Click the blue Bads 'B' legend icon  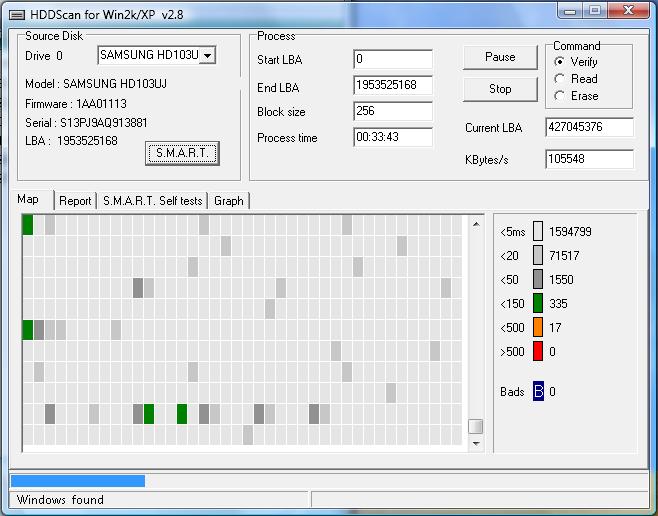click(538, 392)
